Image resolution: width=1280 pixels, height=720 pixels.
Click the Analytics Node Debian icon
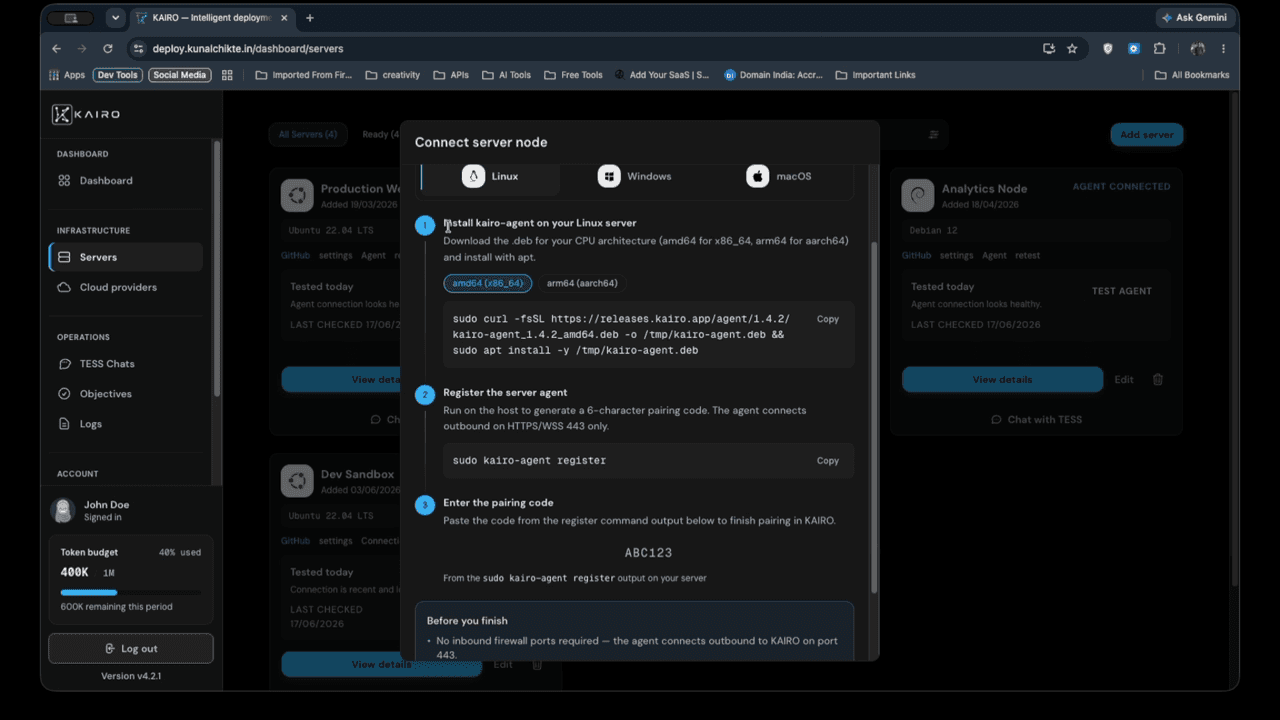point(918,196)
